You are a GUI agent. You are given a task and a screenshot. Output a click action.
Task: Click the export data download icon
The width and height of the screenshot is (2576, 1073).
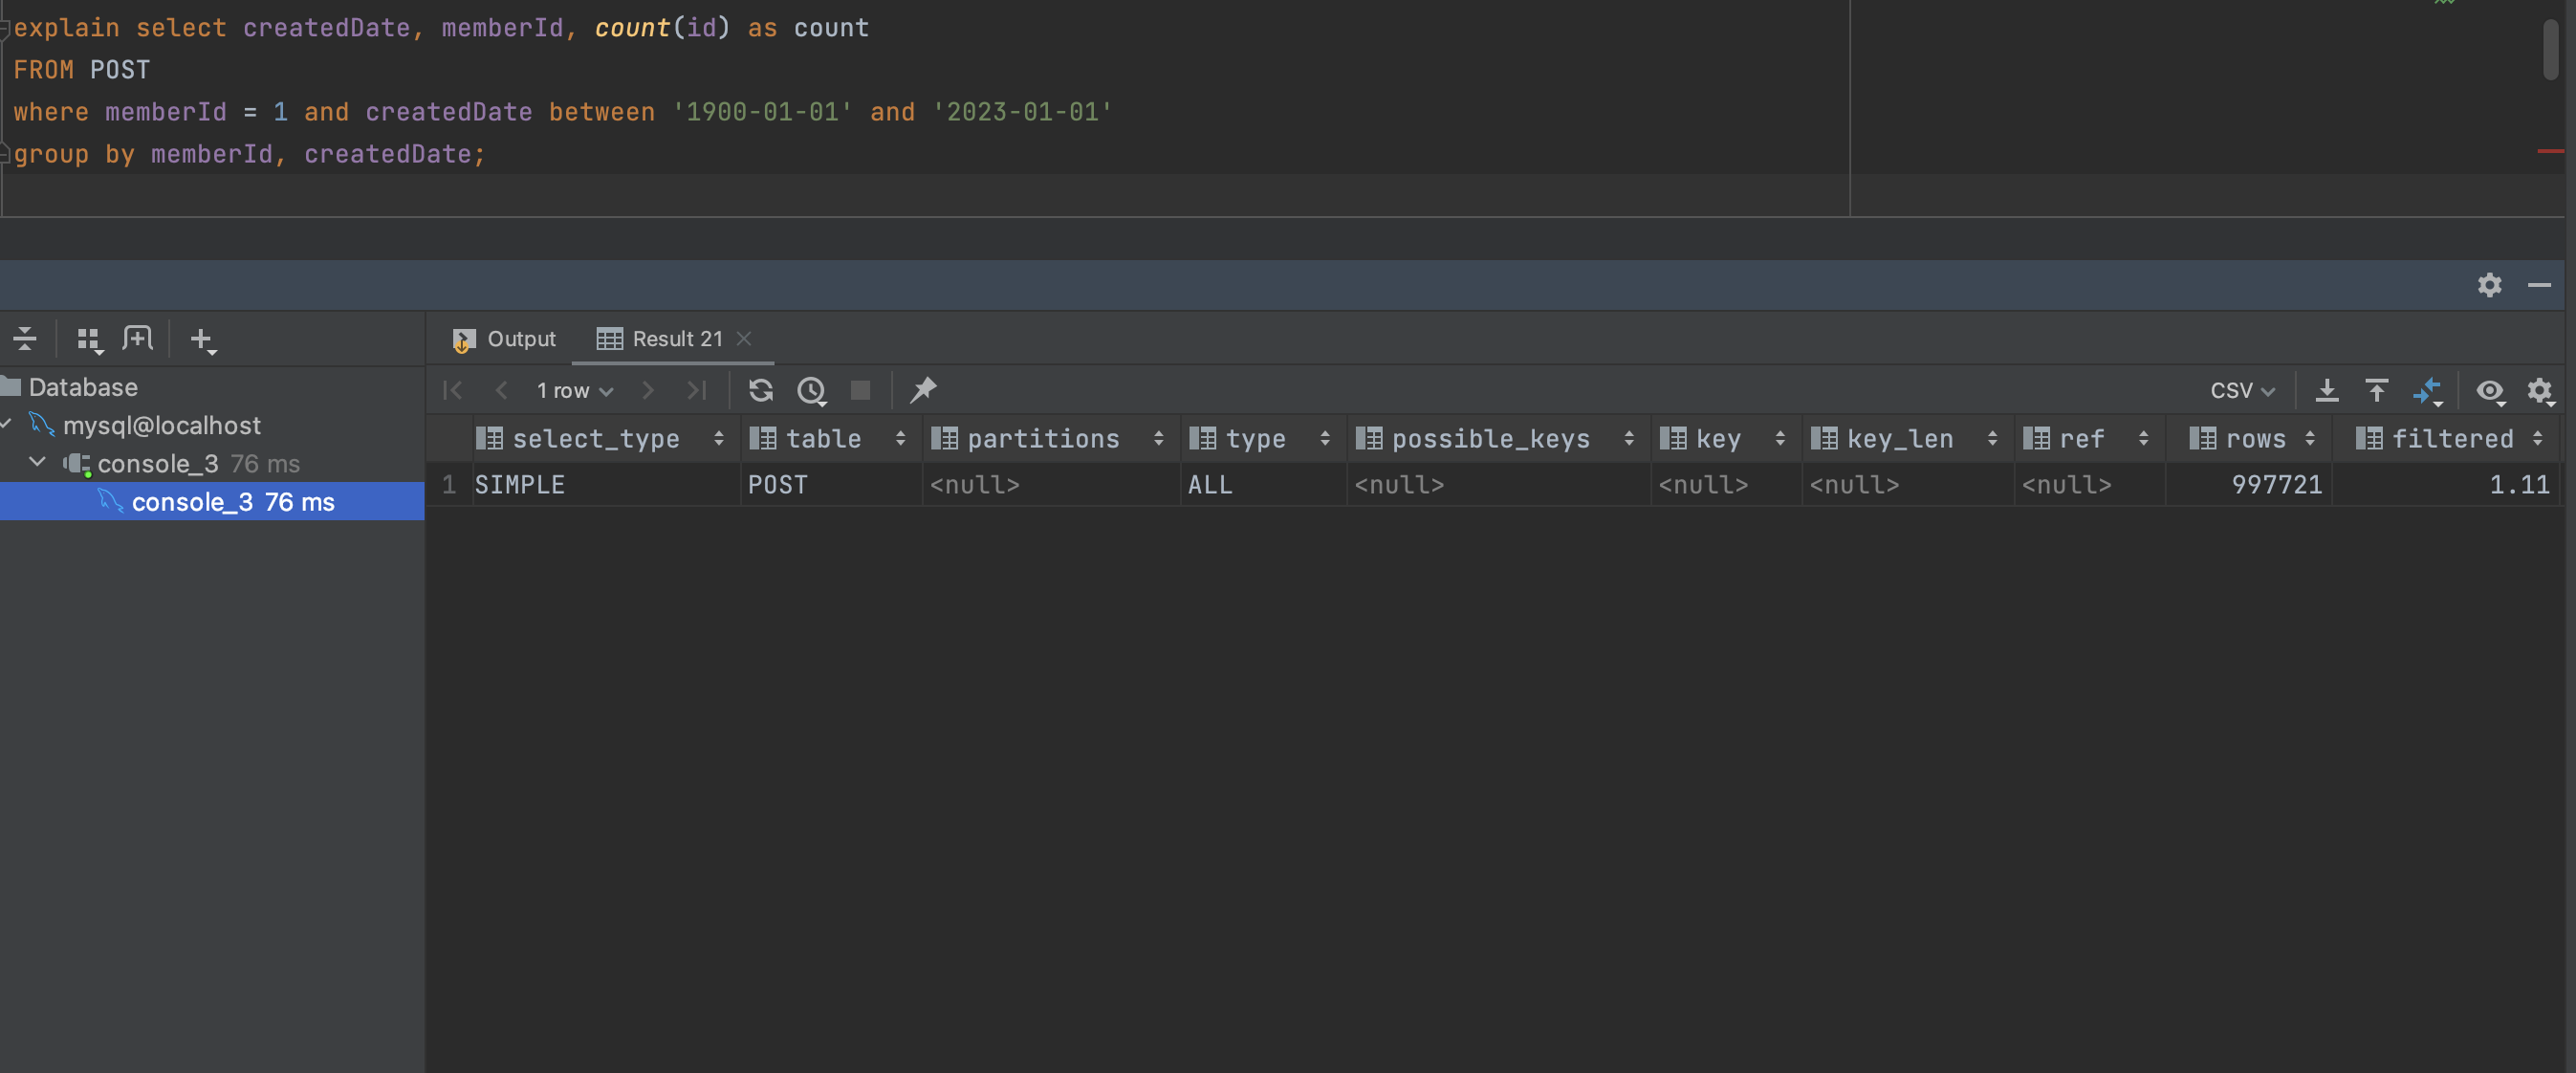[x=2326, y=390]
